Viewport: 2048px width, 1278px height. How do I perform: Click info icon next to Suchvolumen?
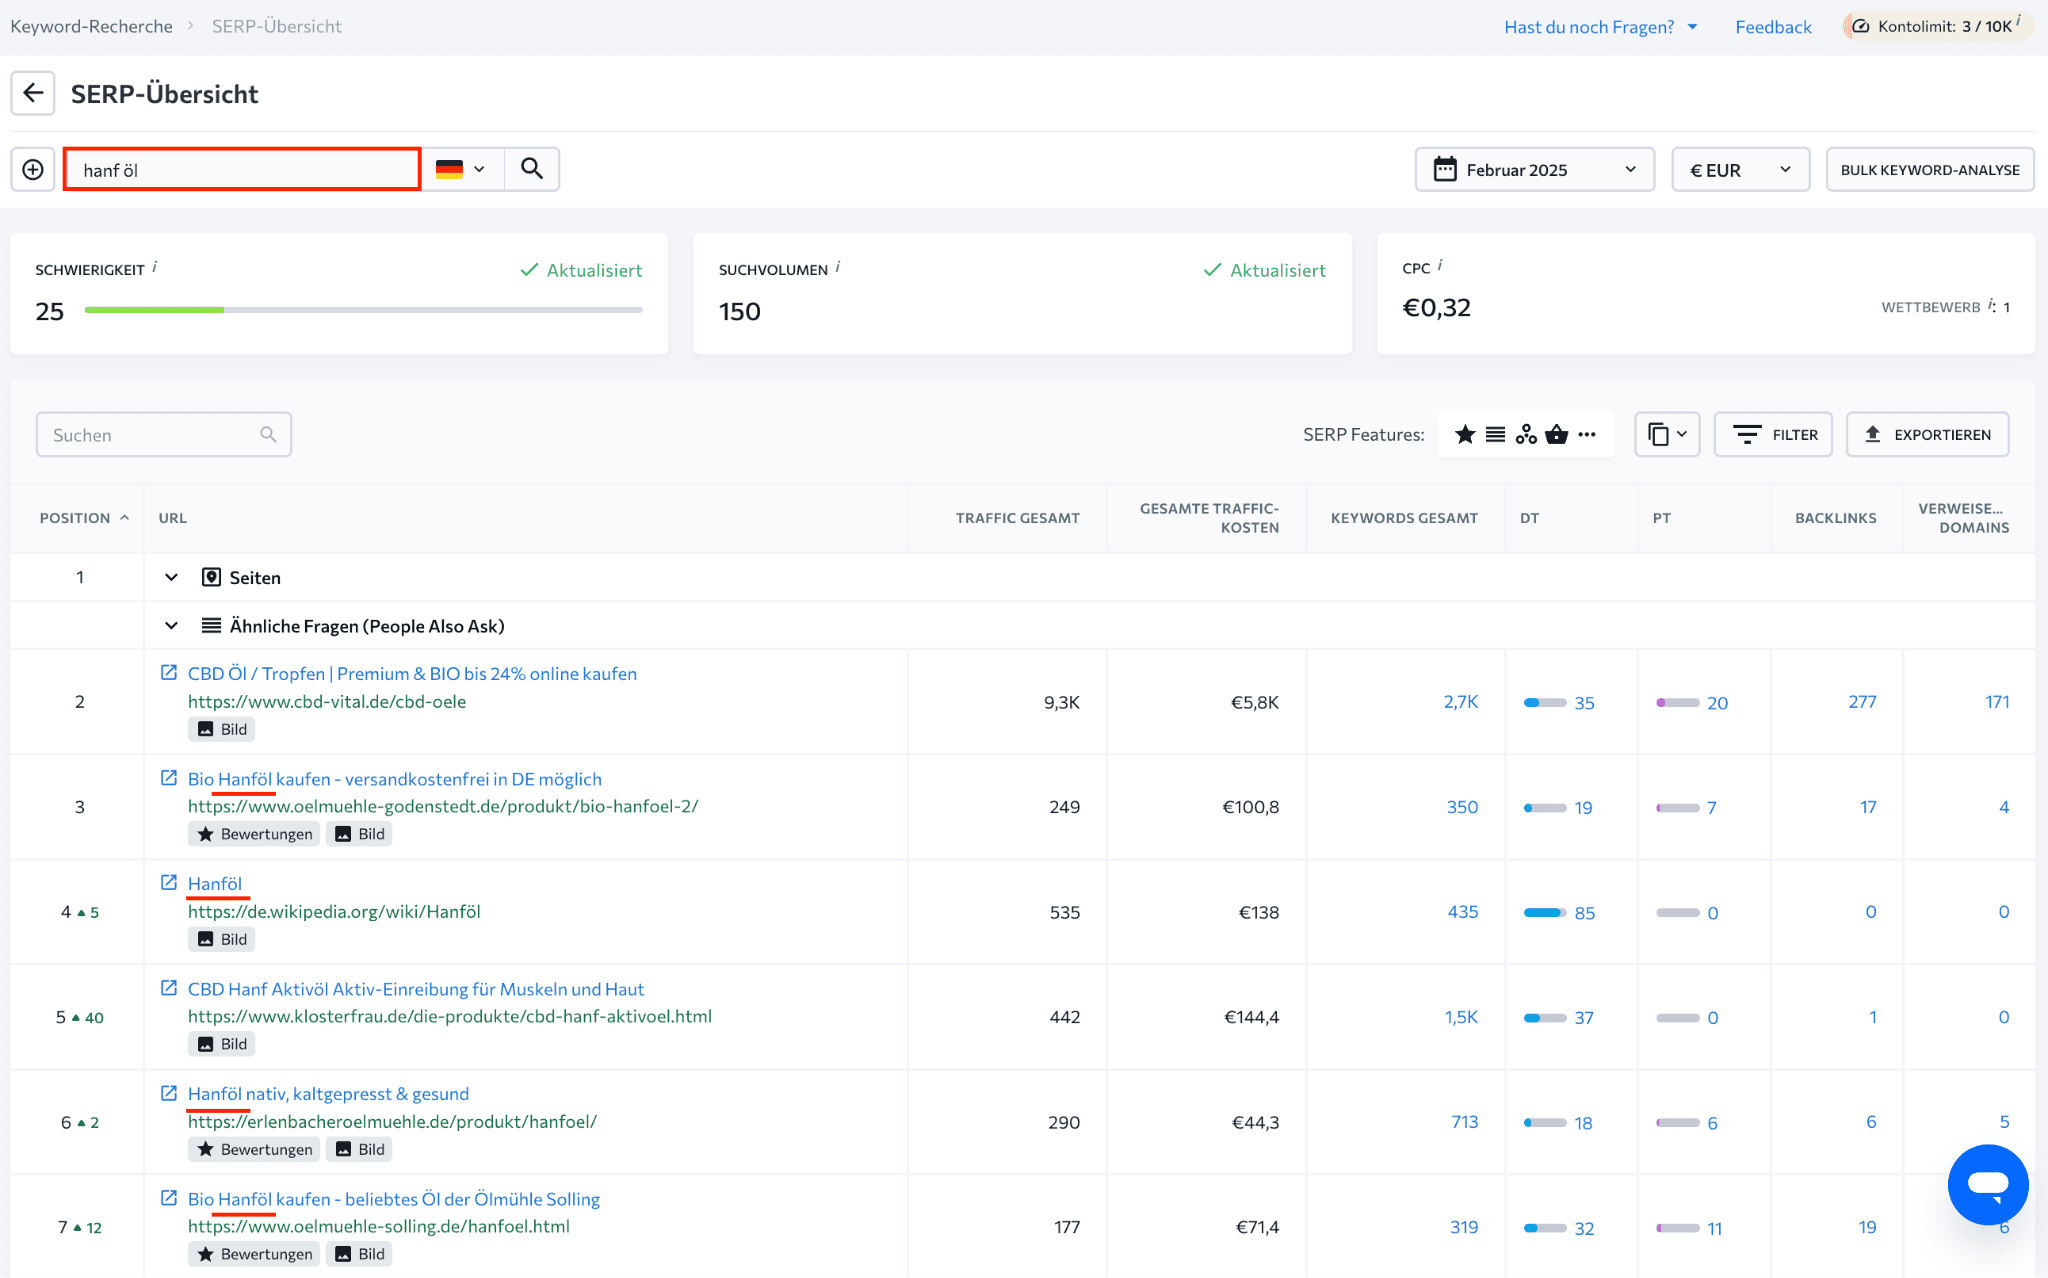[838, 267]
